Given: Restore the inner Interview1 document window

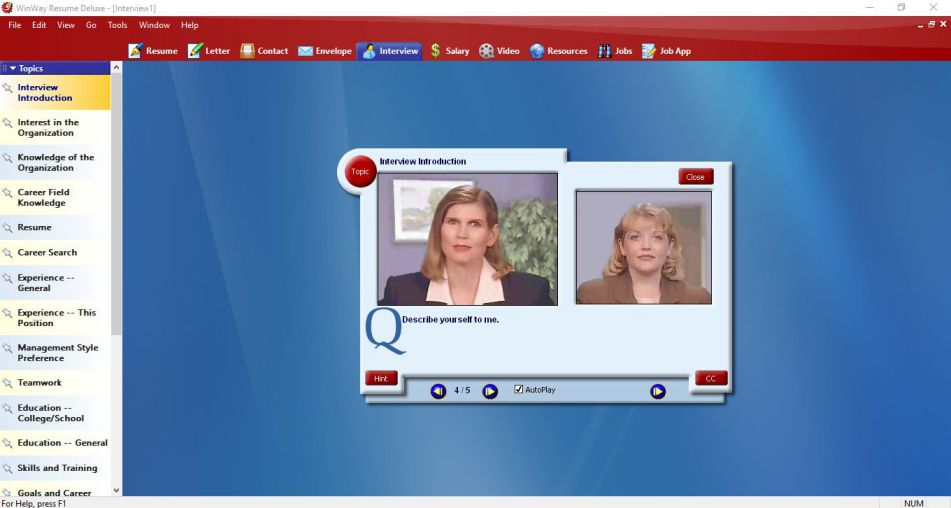Looking at the screenshot, I should pyautogui.click(x=932, y=24).
